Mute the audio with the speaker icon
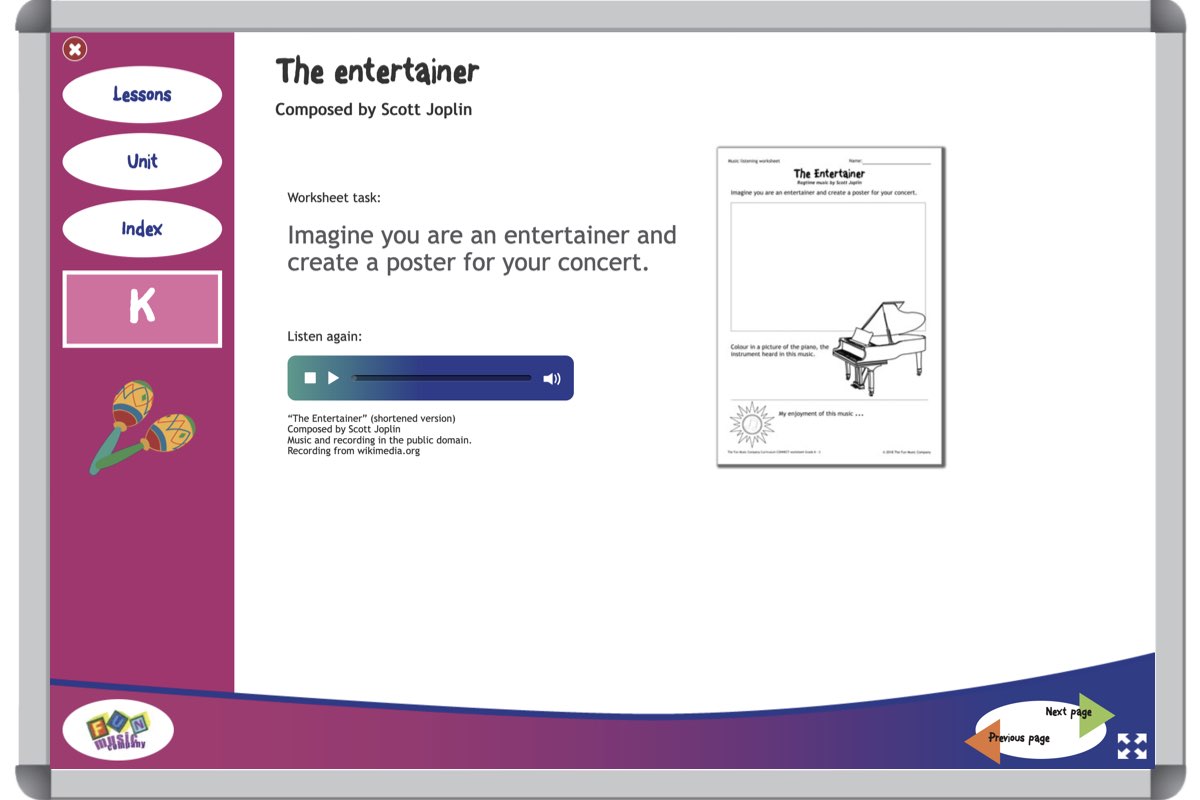This screenshot has width=1200, height=800. pos(552,379)
